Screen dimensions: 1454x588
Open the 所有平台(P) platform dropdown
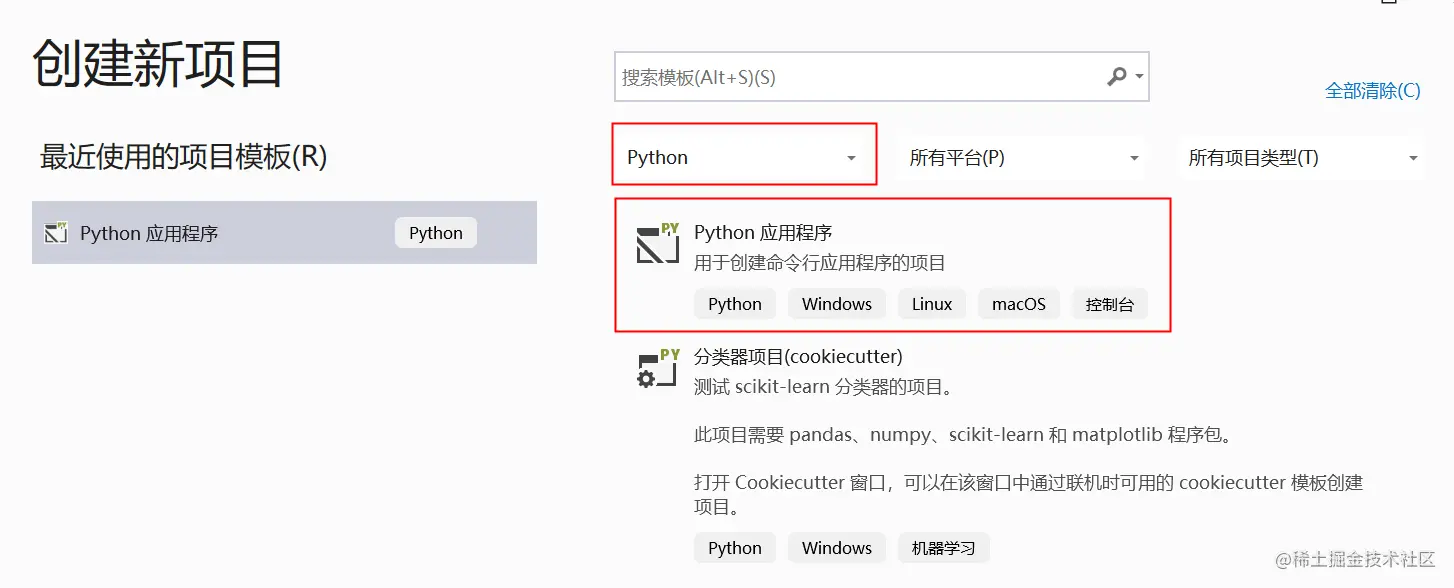tap(1022, 157)
